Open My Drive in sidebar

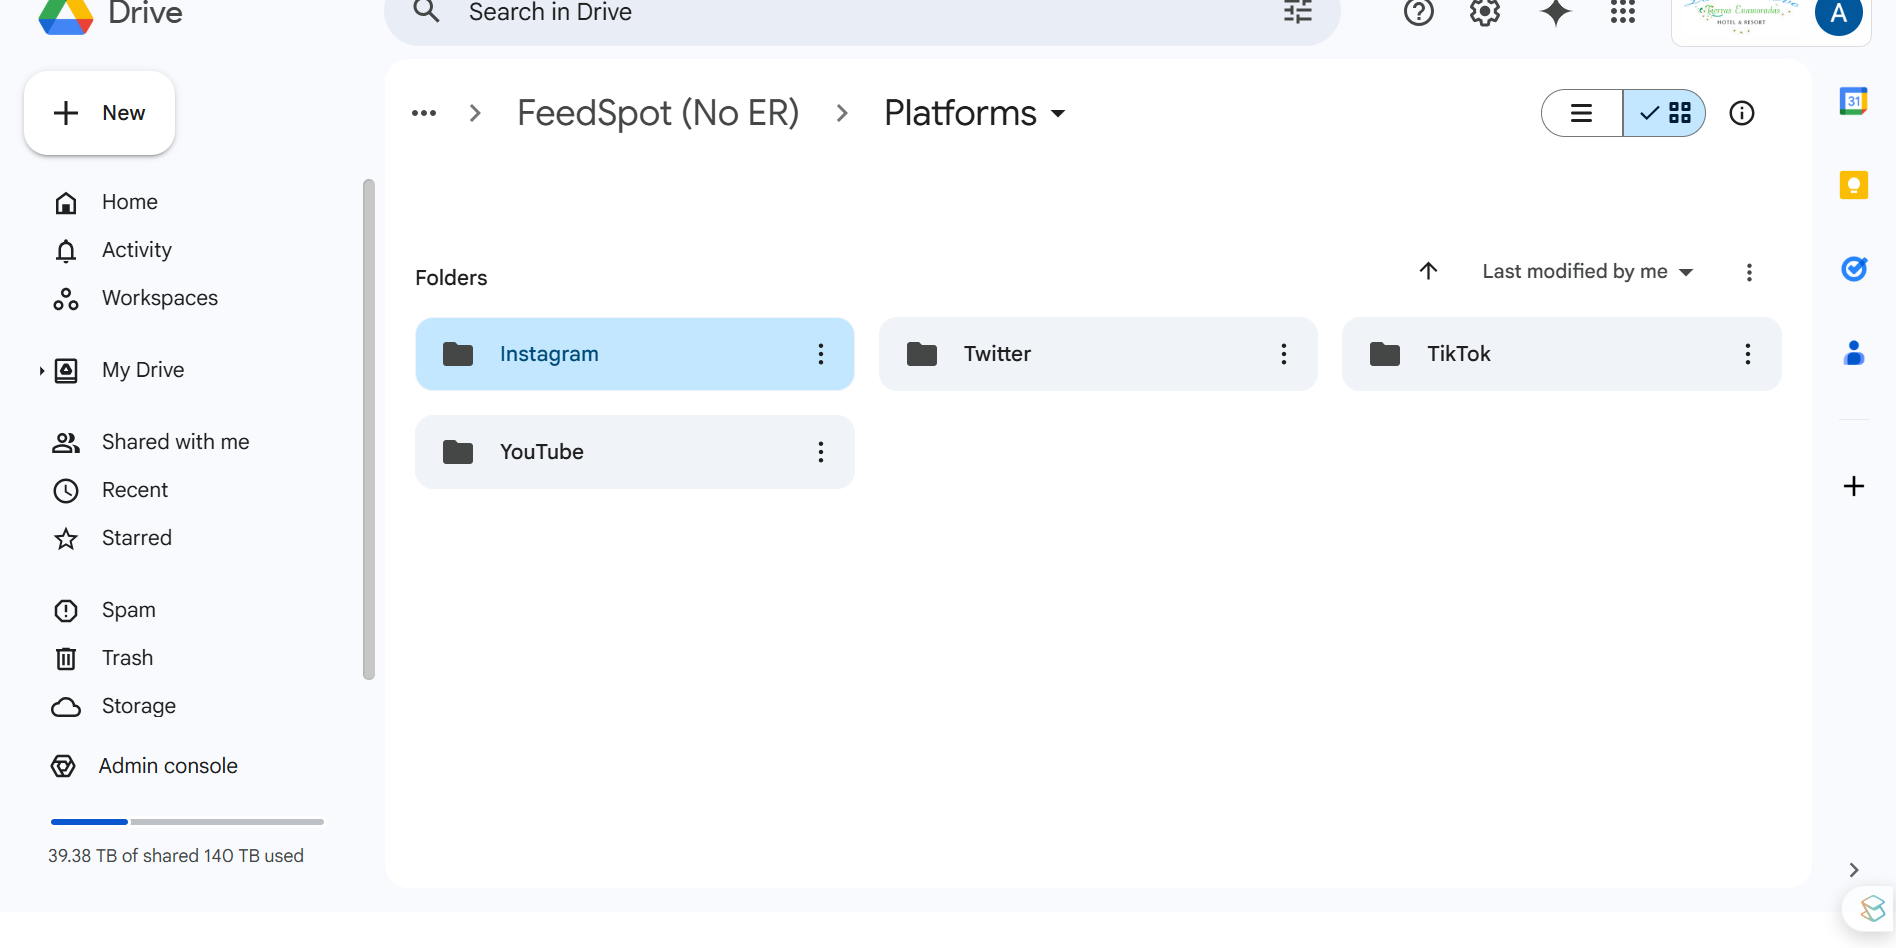(143, 370)
